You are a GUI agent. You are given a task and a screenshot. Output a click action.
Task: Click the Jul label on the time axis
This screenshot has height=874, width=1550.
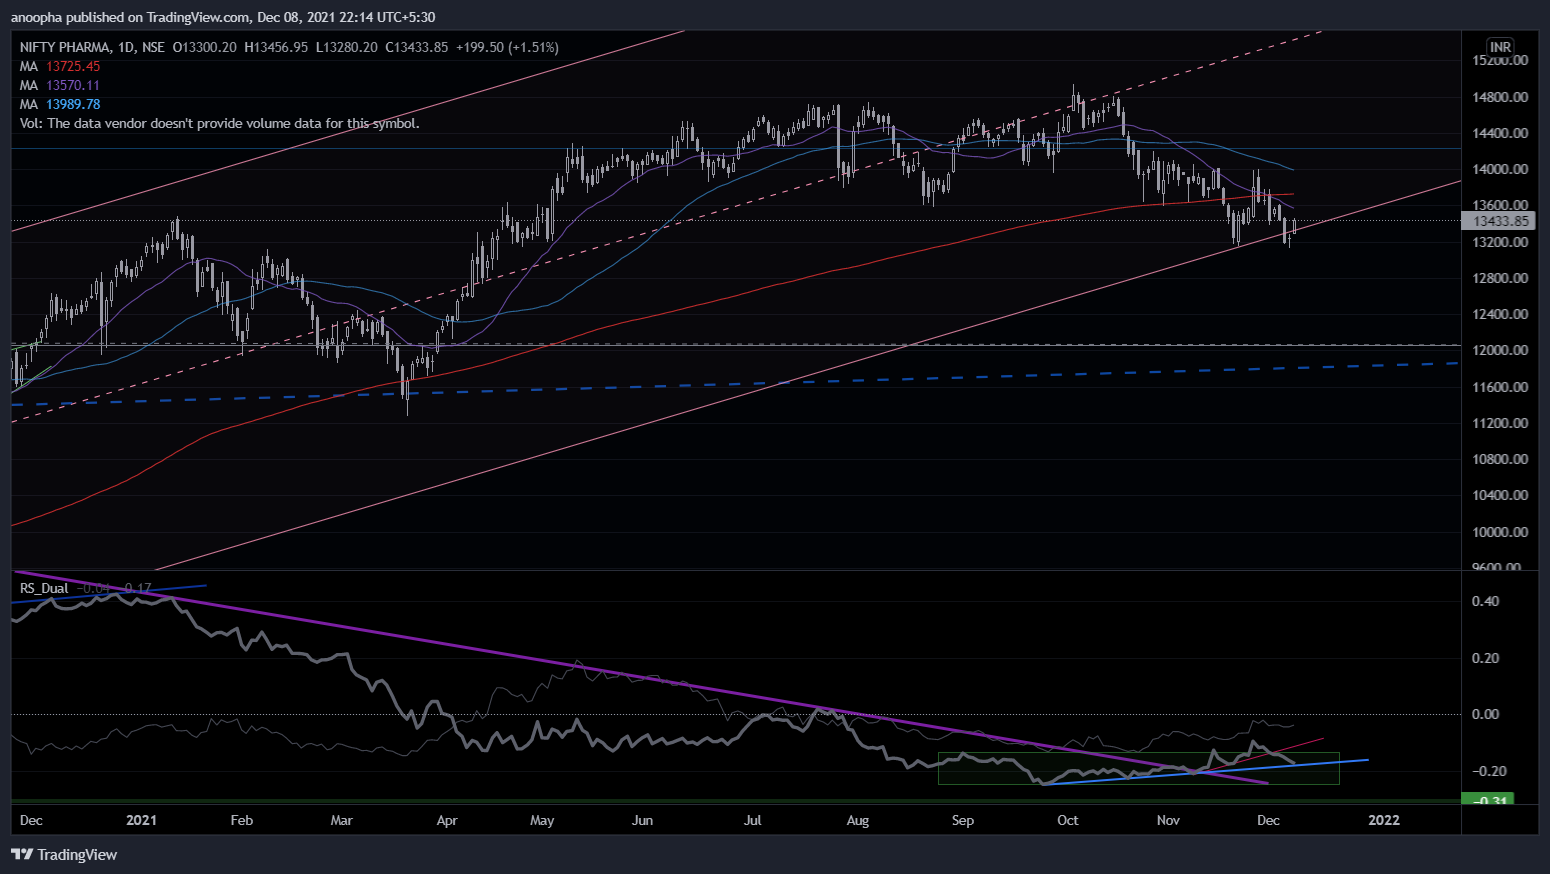(x=752, y=820)
